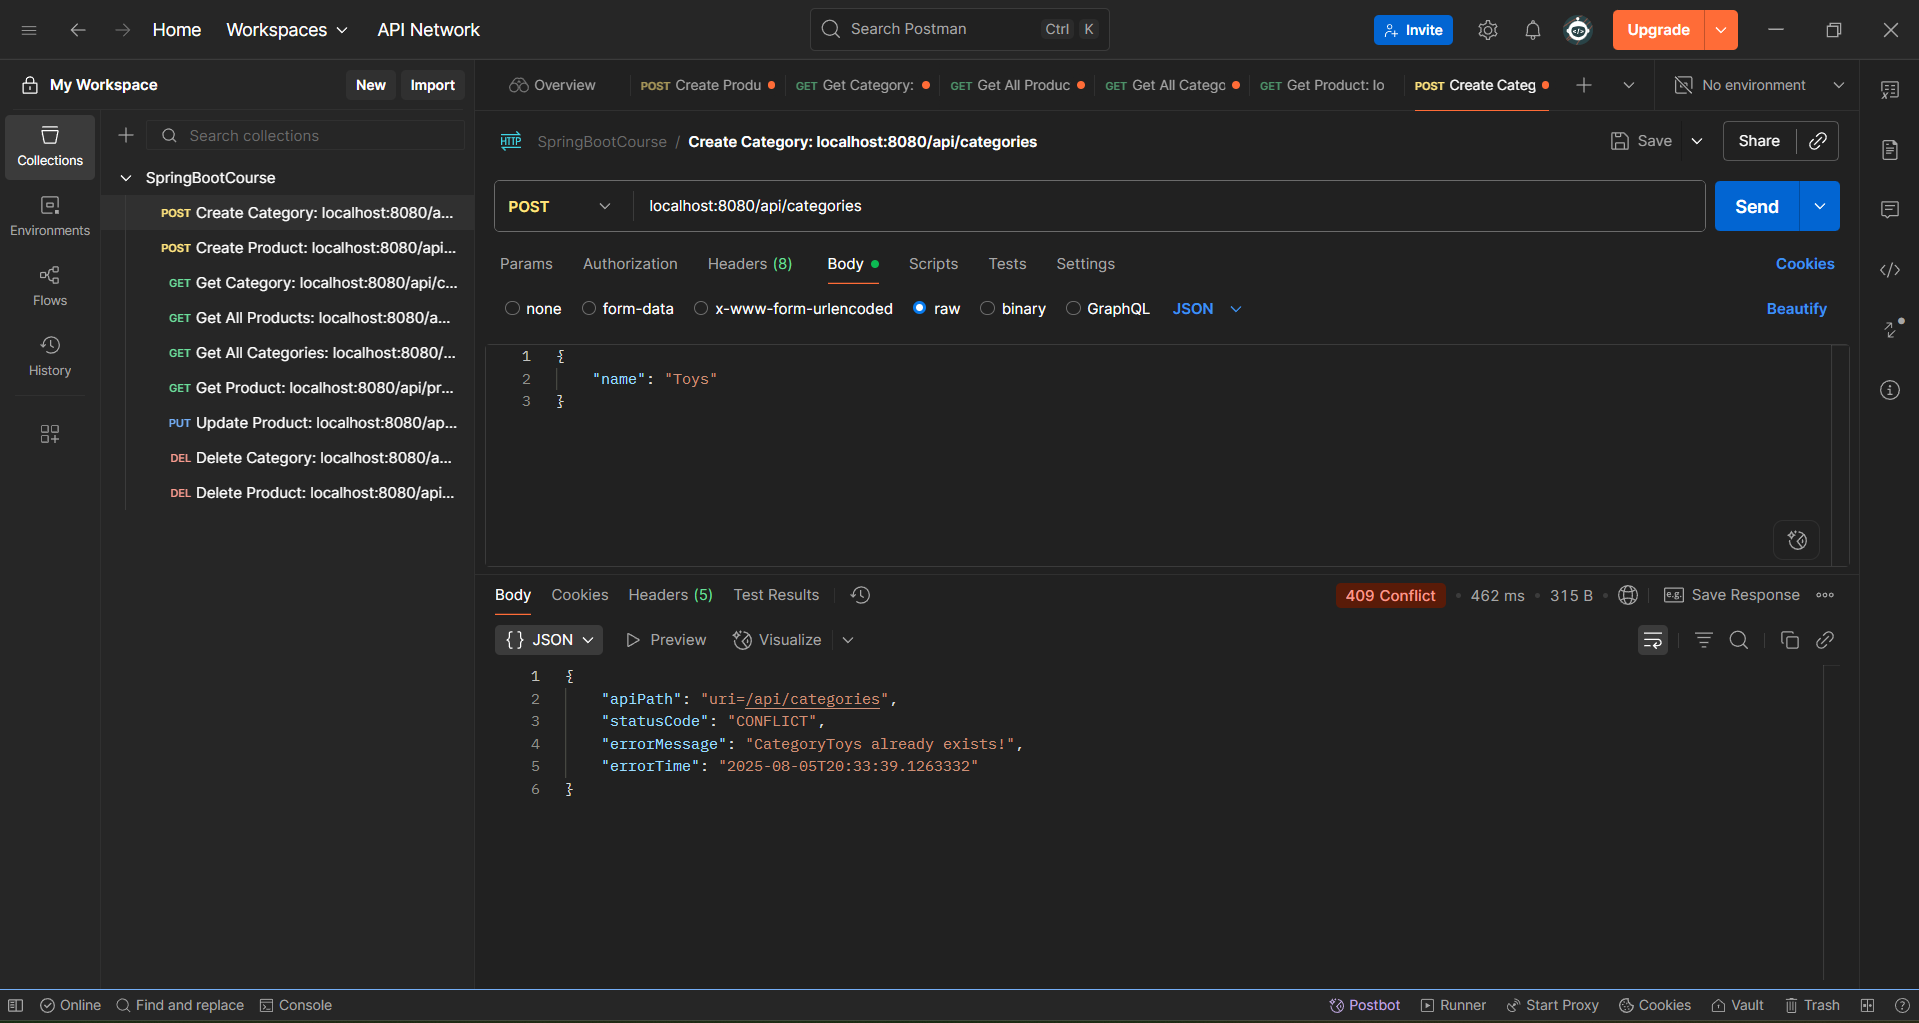Switch to the Authorization tab
This screenshot has height=1023, width=1919.
point(630,264)
